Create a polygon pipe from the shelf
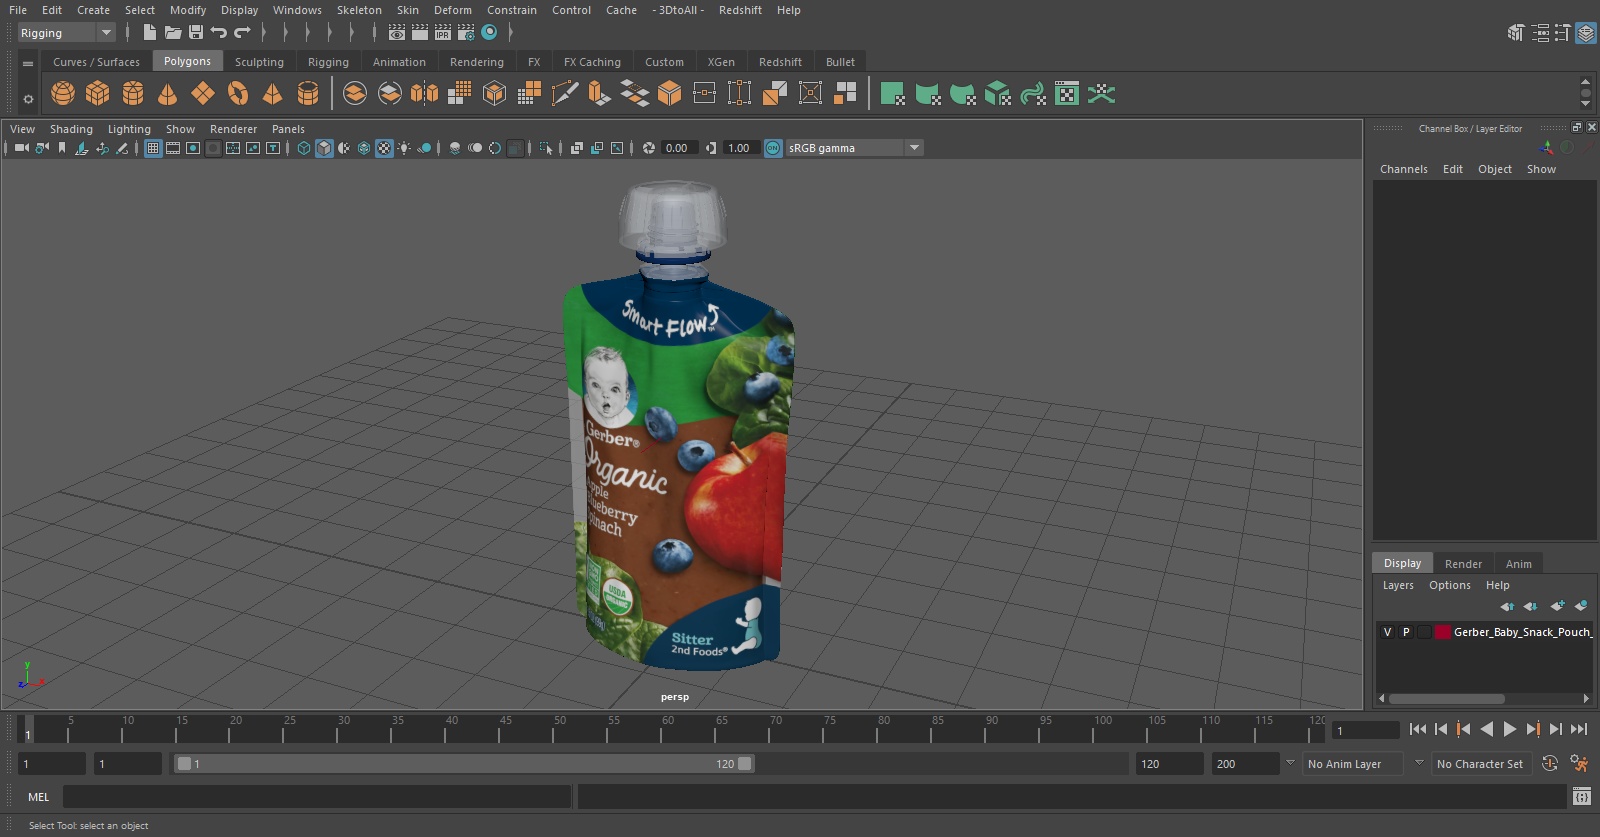Viewport: 1600px width, 837px height. [x=308, y=94]
